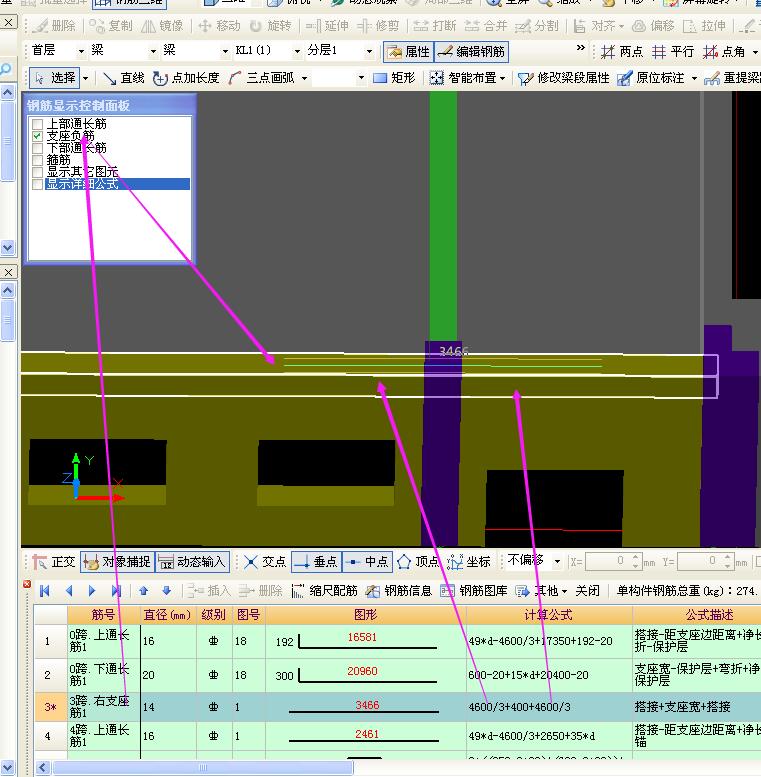Go to last rebar record
This screenshot has width=761, height=777.
coord(116,591)
